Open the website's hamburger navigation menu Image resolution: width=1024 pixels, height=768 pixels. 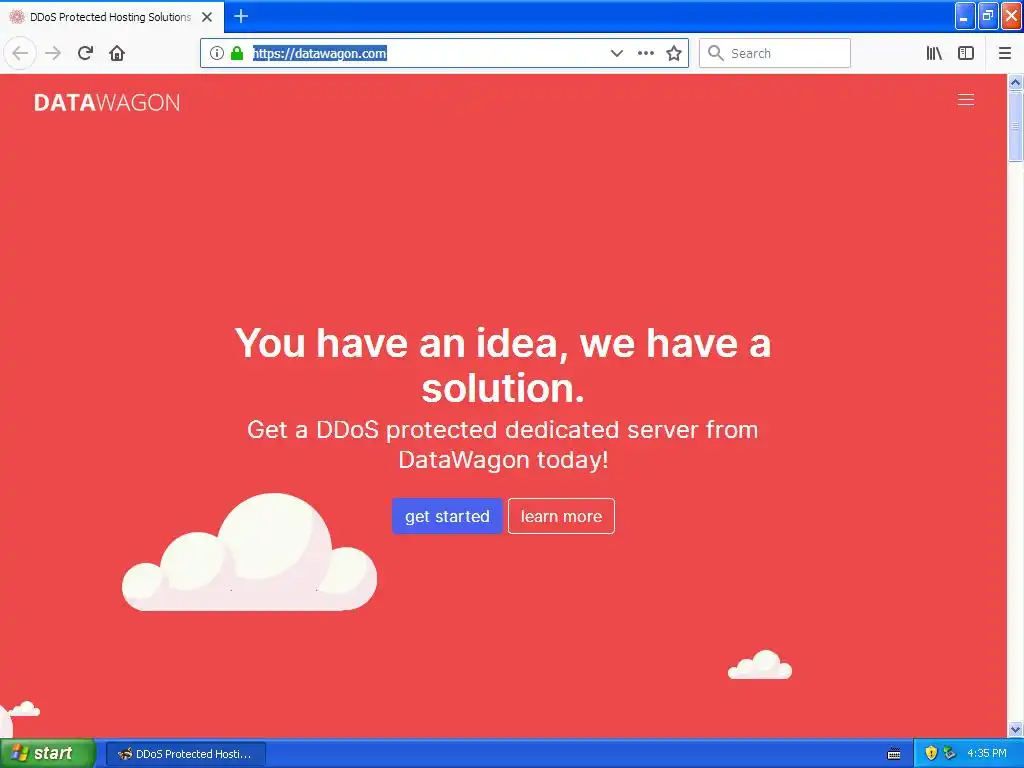pyautogui.click(x=966, y=99)
